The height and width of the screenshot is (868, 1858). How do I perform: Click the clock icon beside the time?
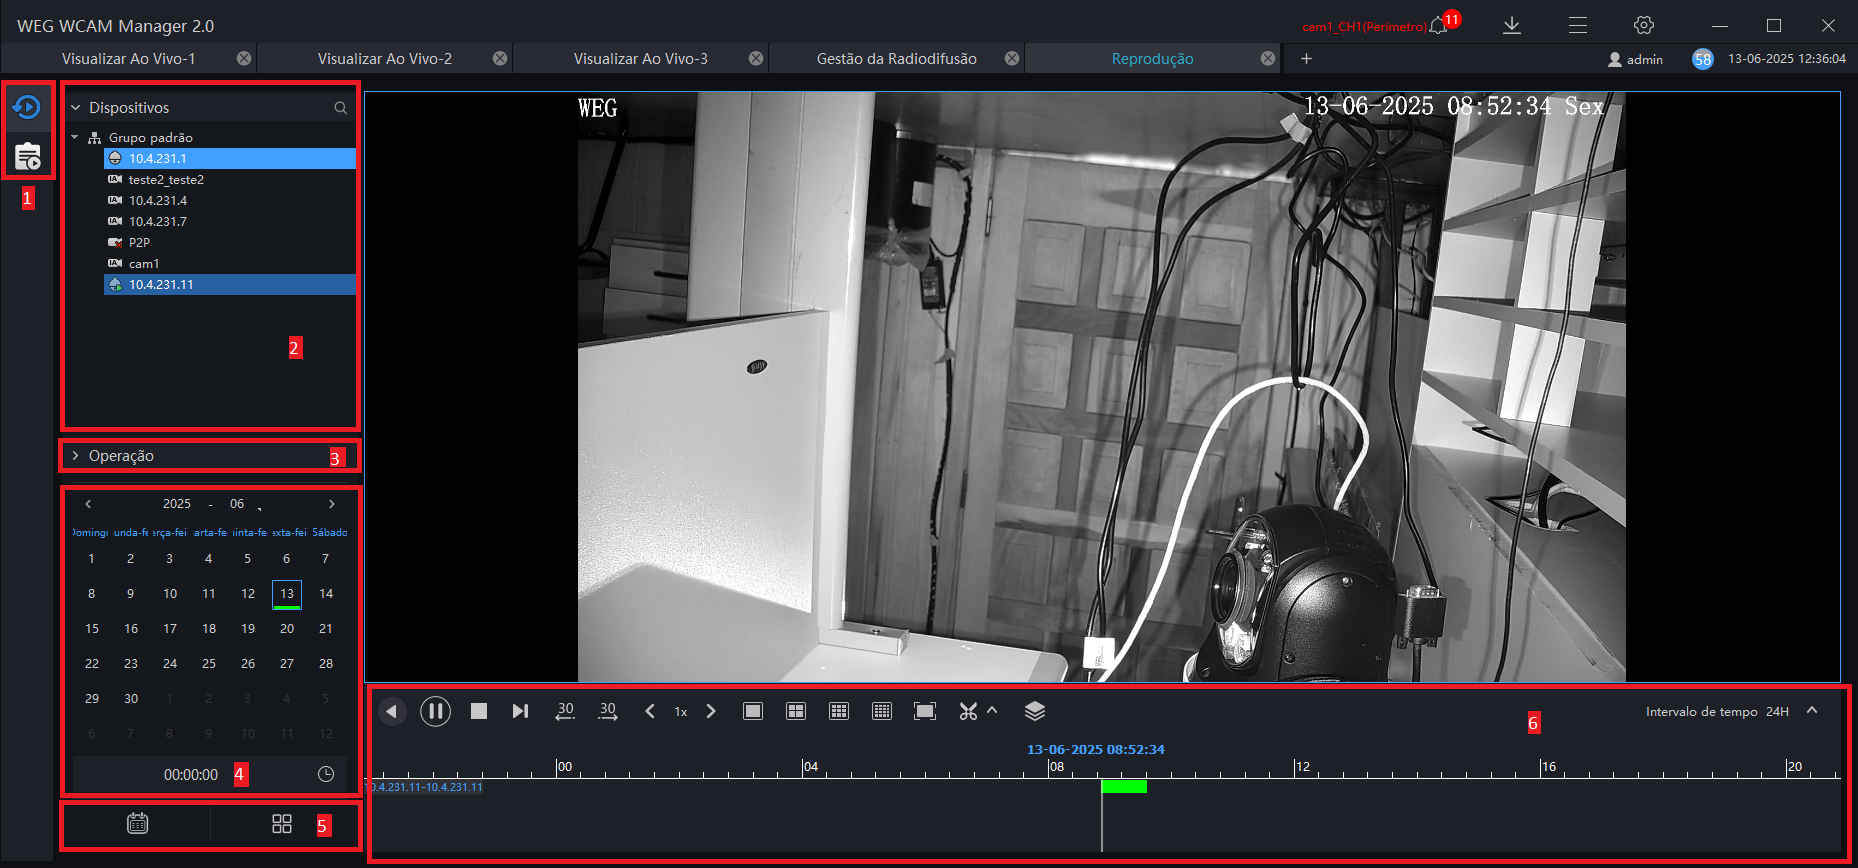(326, 774)
